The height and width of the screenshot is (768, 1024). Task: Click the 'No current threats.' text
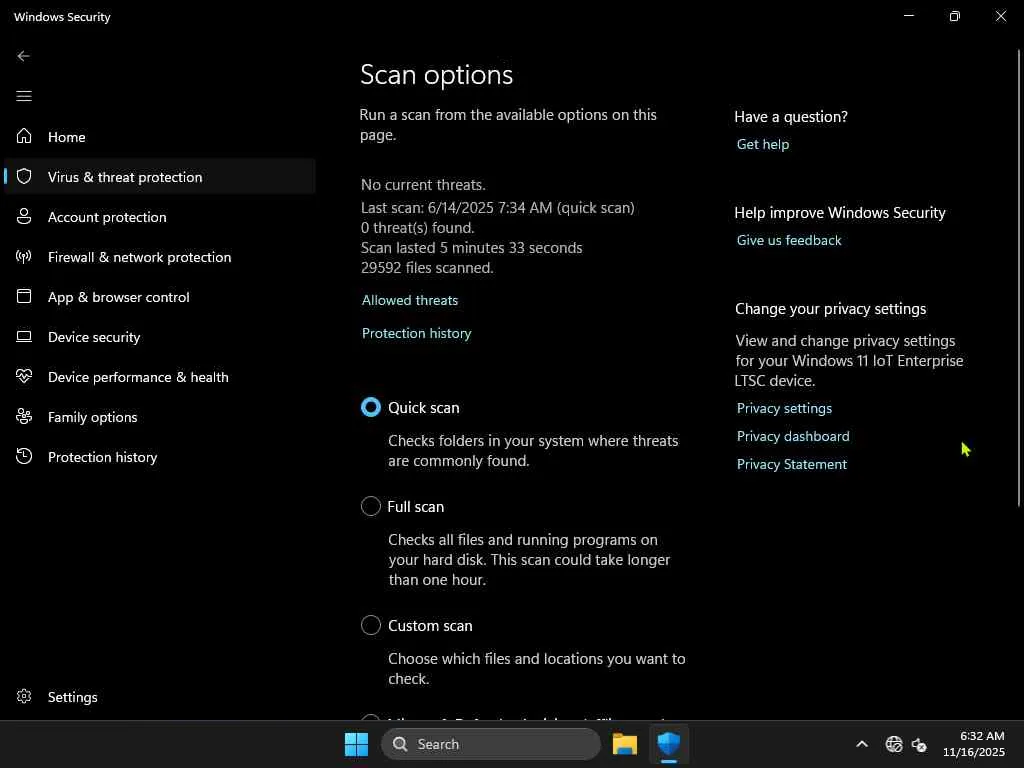pos(423,185)
